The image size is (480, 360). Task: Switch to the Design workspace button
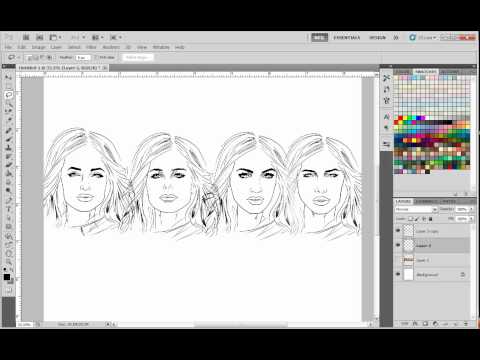pos(377,38)
